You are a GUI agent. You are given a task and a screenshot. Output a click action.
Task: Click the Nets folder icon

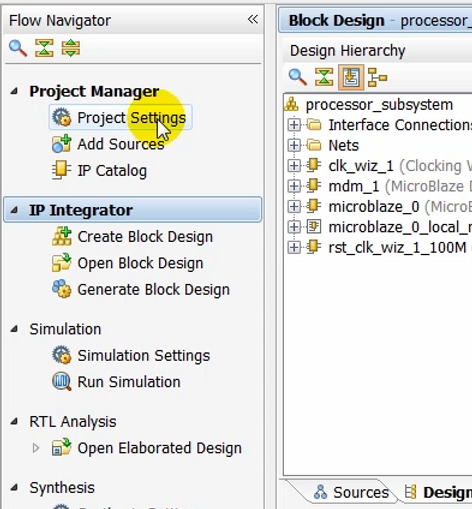pos(314,145)
